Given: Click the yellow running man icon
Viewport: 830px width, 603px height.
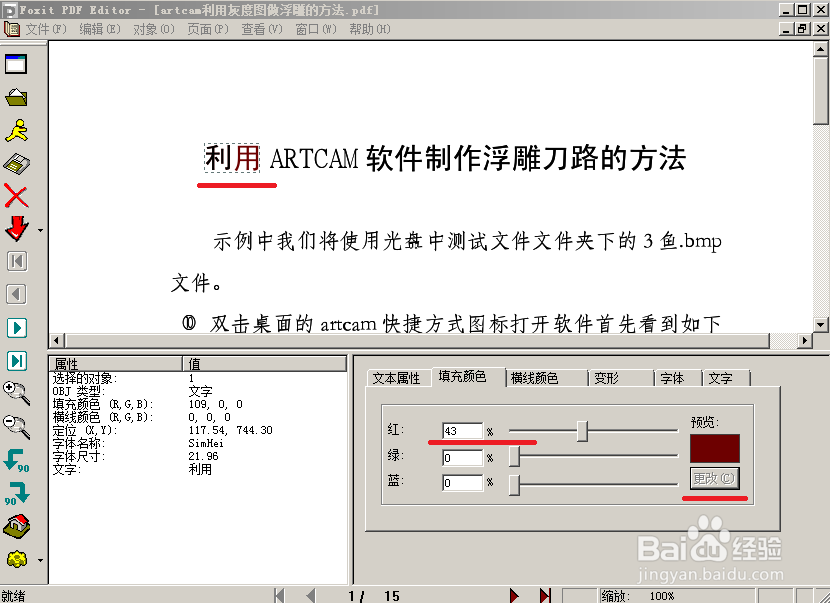Looking at the screenshot, I should (x=16, y=130).
